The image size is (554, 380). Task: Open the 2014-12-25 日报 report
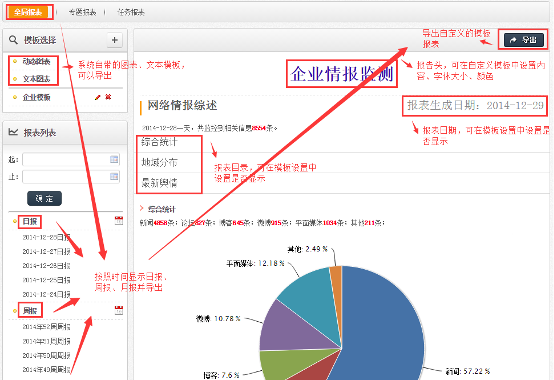[x=46, y=280]
